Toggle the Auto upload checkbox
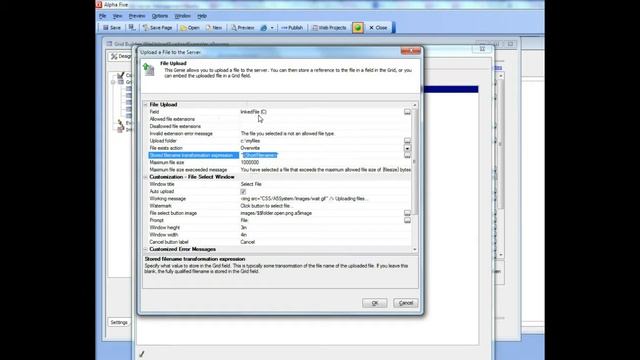The image size is (640, 360). click(x=243, y=191)
